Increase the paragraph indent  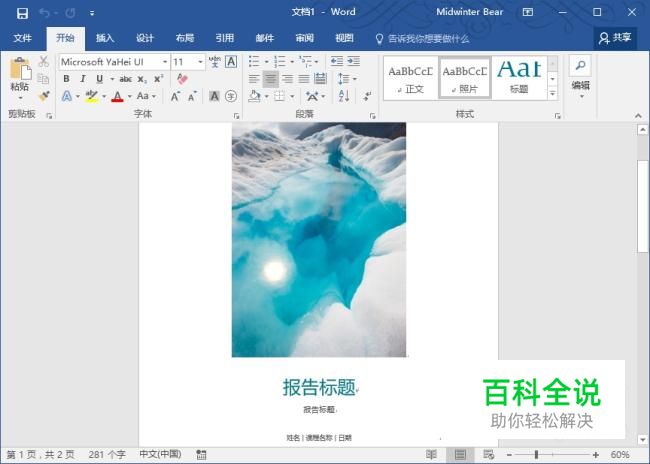pyautogui.click(x=353, y=62)
